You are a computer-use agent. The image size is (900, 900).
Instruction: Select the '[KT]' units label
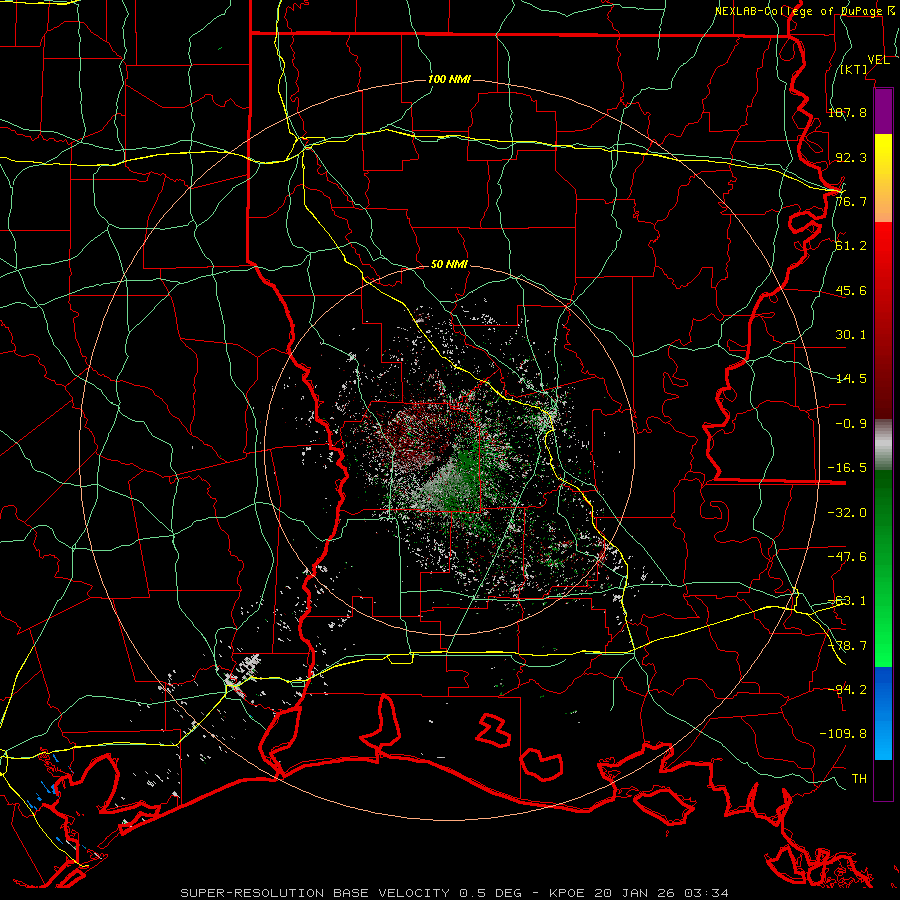(x=854, y=69)
